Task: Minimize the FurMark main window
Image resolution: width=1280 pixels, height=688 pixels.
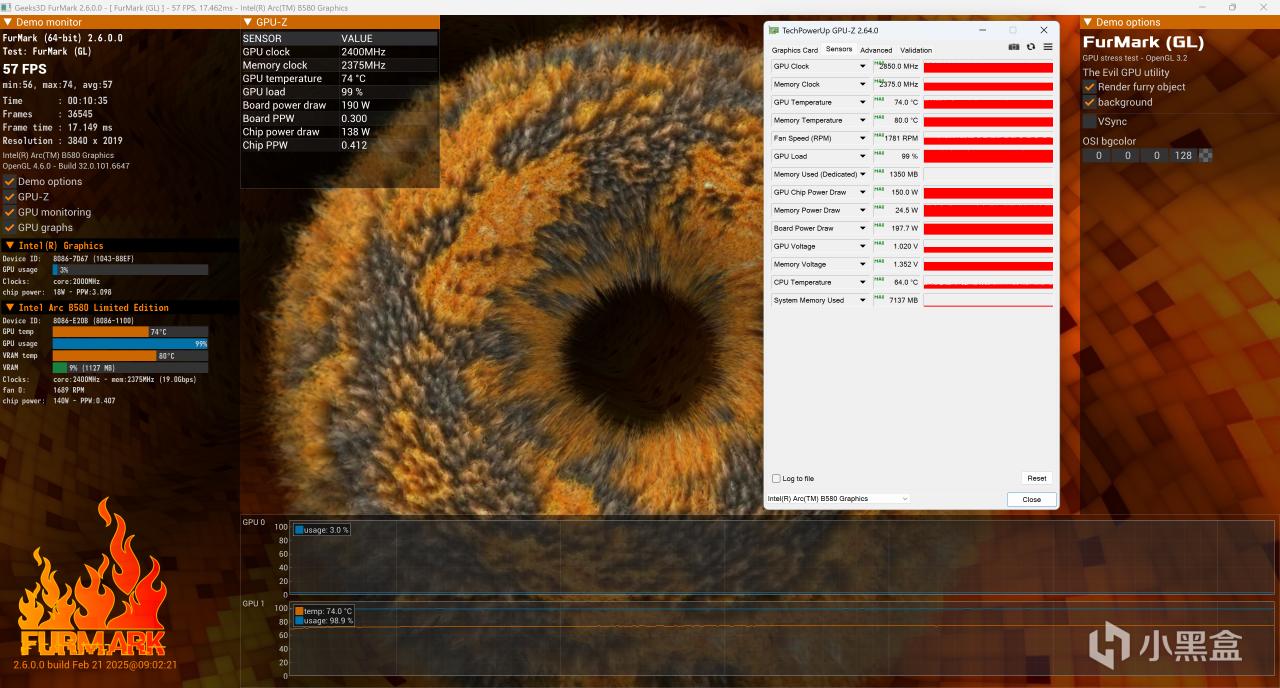Action: tap(1205, 7)
